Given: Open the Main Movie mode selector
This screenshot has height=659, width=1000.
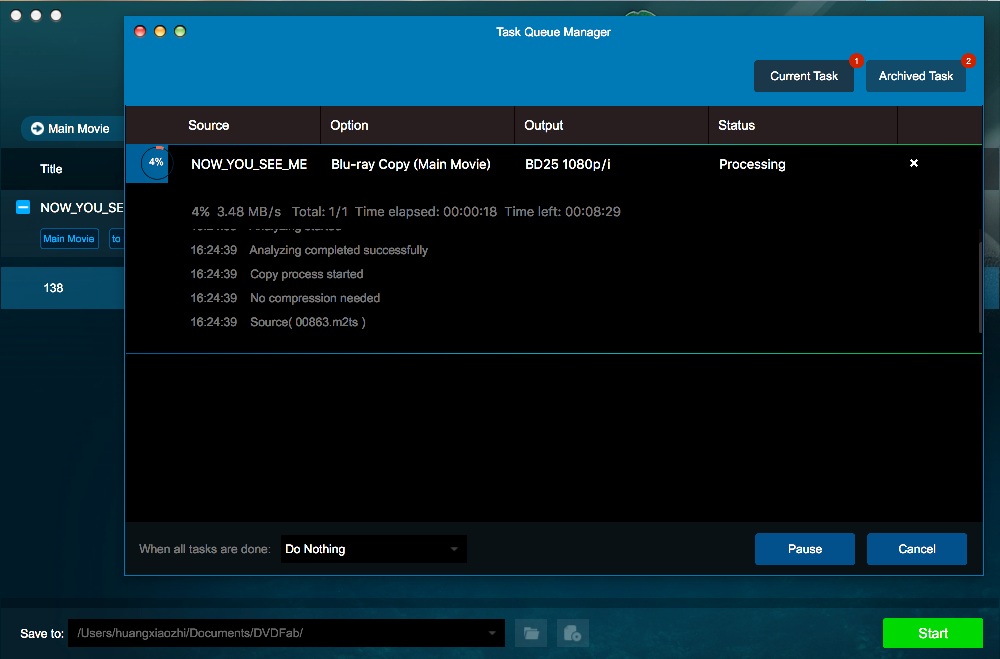Looking at the screenshot, I should pos(71,129).
